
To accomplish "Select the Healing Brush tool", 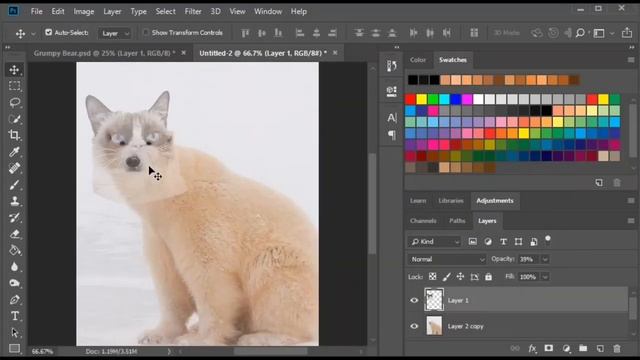I will (14, 168).
